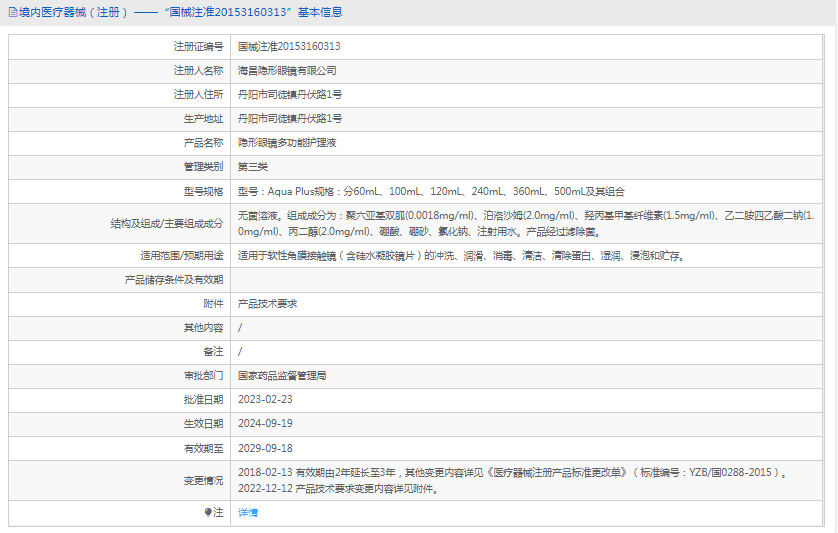The image size is (838, 533).
Task: Click the 注册证编号 row label
Action: pos(198,47)
